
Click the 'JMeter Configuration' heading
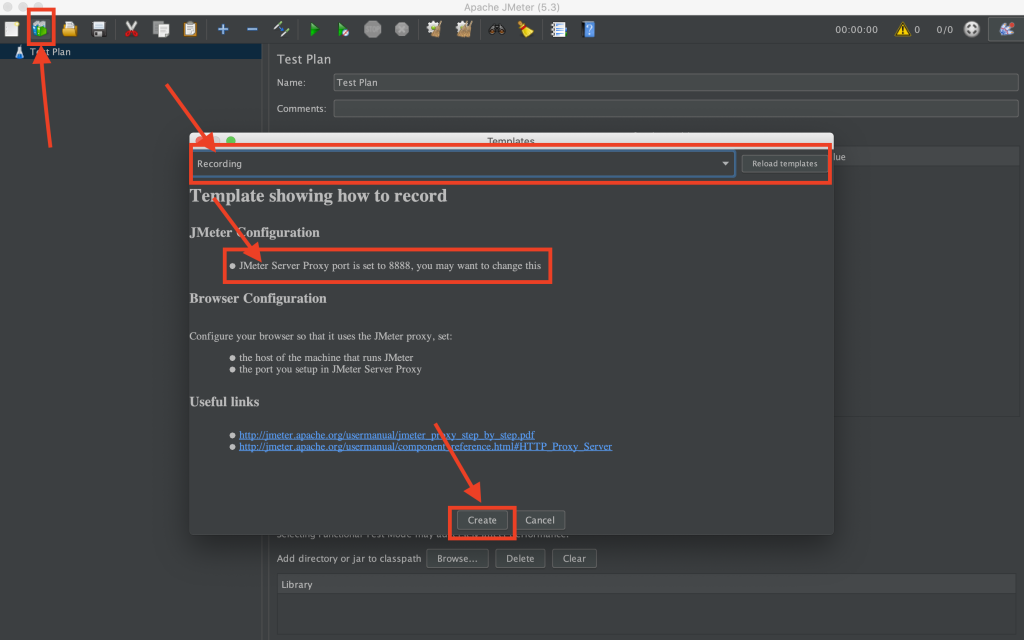[255, 232]
